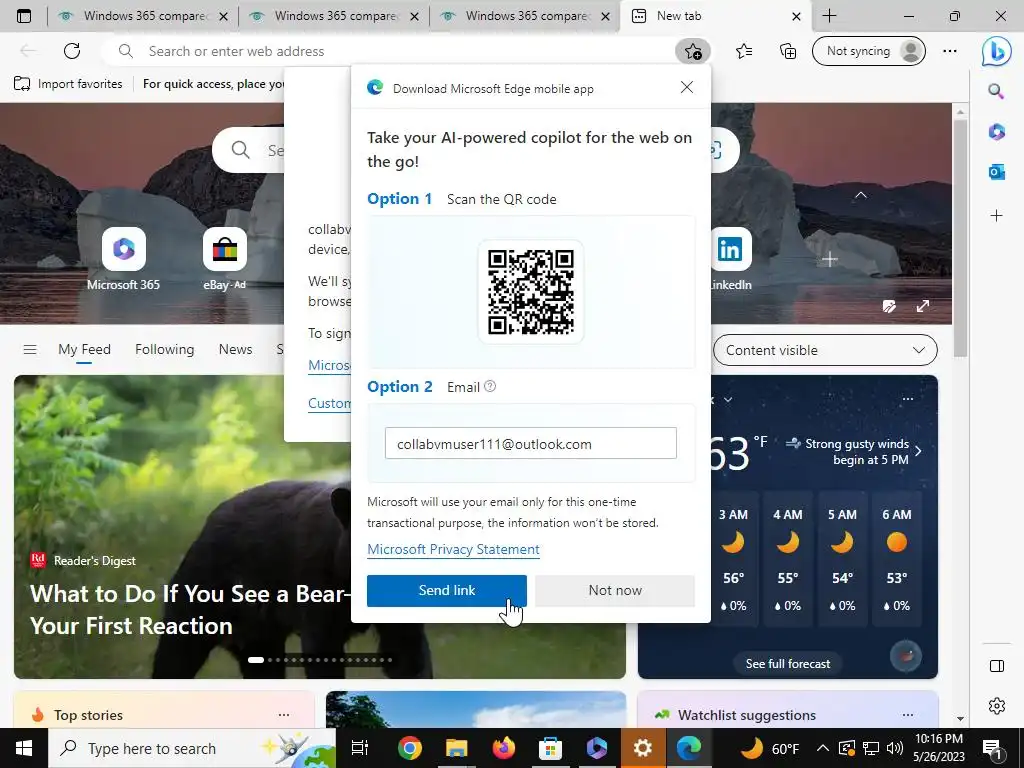Collapse the quick links chevron
1024x768 pixels.
coord(861,195)
